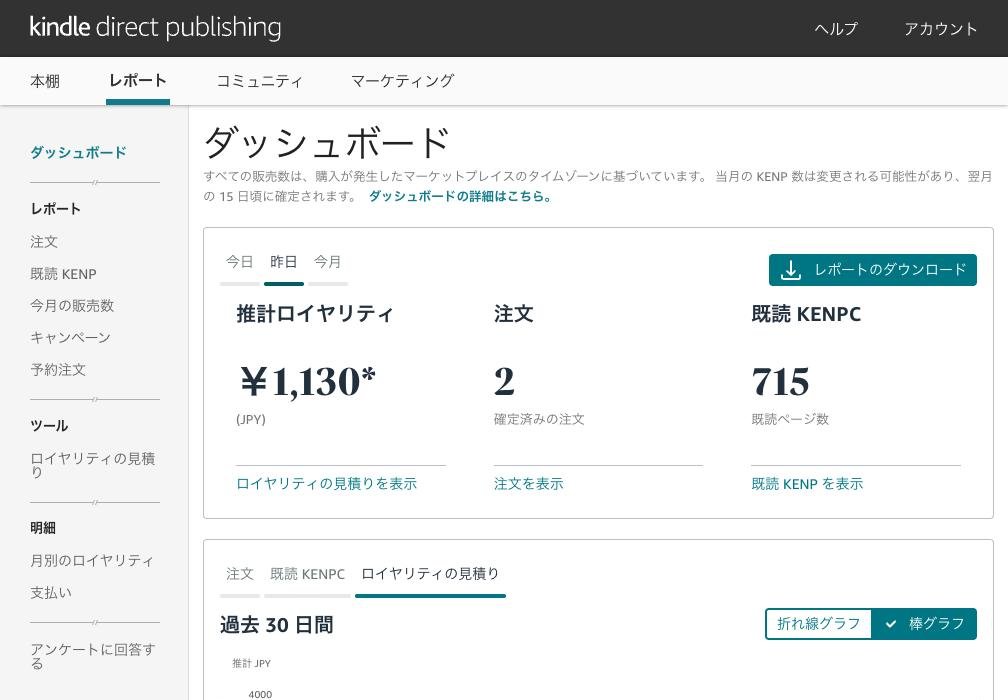Viewport: 1008px width, 700px height.
Task: Click ダッシュボードの詳細はこちら link
Action: click(x=460, y=196)
